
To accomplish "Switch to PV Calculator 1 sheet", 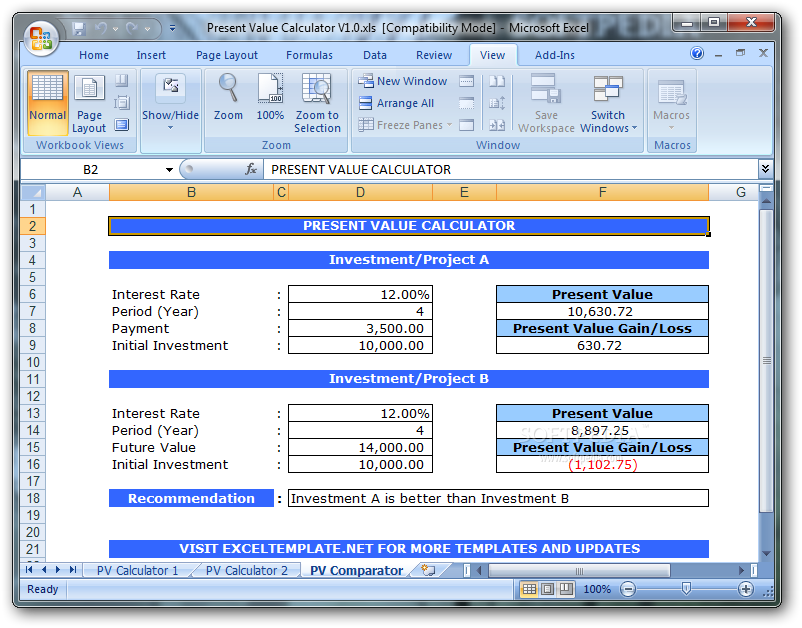I will click(137, 571).
